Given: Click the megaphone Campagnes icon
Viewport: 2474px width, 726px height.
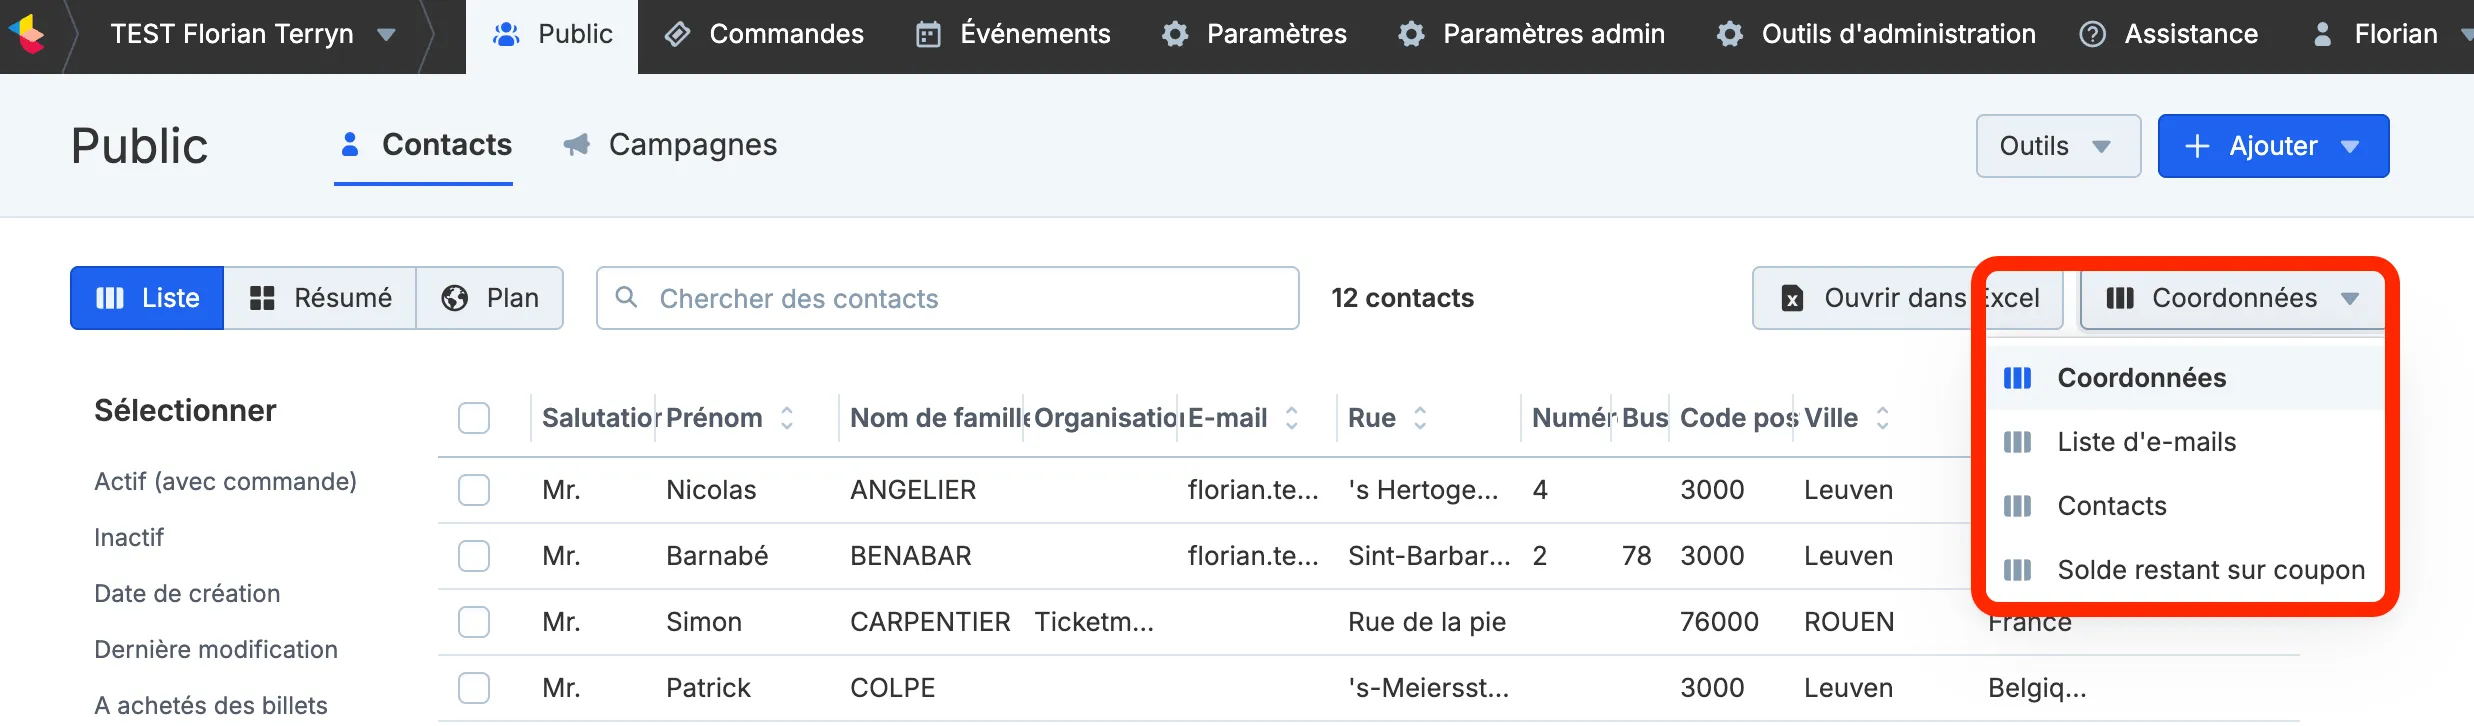Looking at the screenshot, I should coord(576,145).
